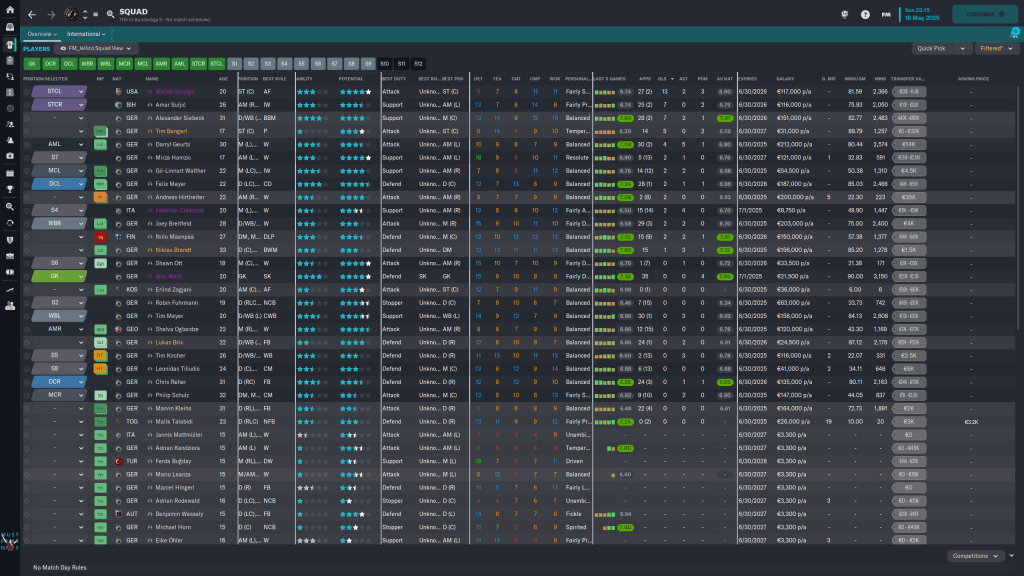
Task: Open the Filtered dropdown
Action: coord(995,48)
